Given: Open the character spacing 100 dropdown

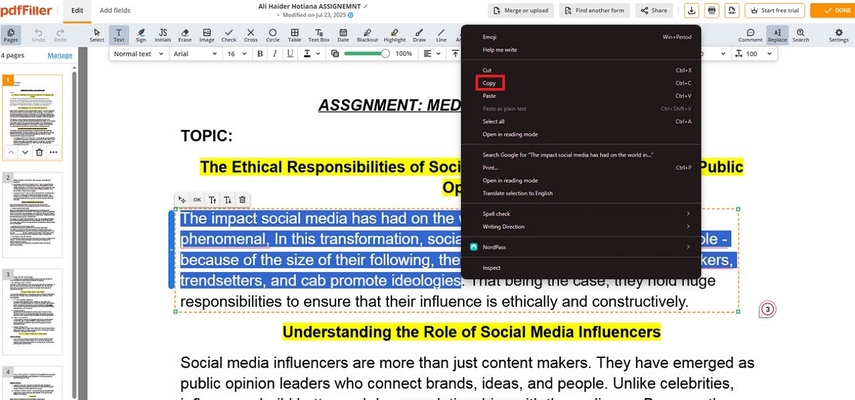Looking at the screenshot, I should [x=755, y=53].
